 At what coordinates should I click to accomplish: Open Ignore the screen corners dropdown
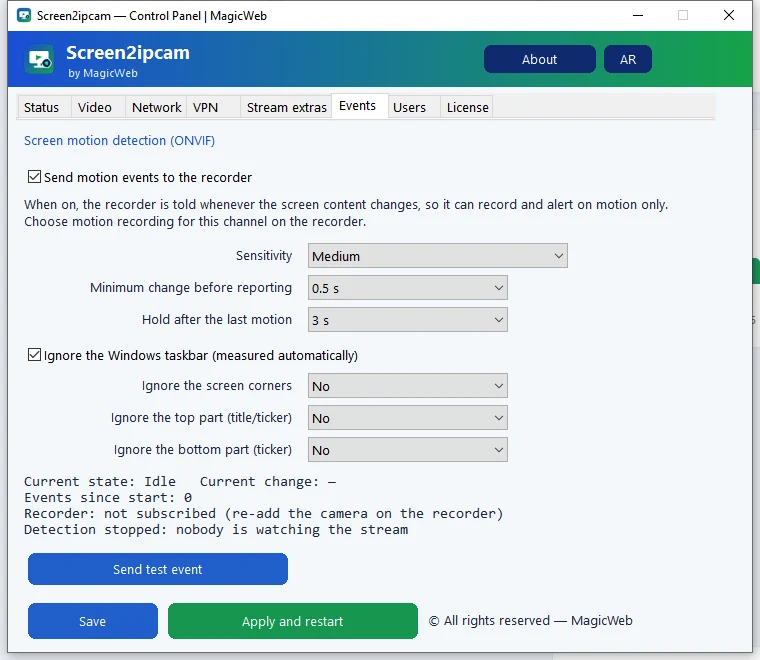[x=408, y=386]
